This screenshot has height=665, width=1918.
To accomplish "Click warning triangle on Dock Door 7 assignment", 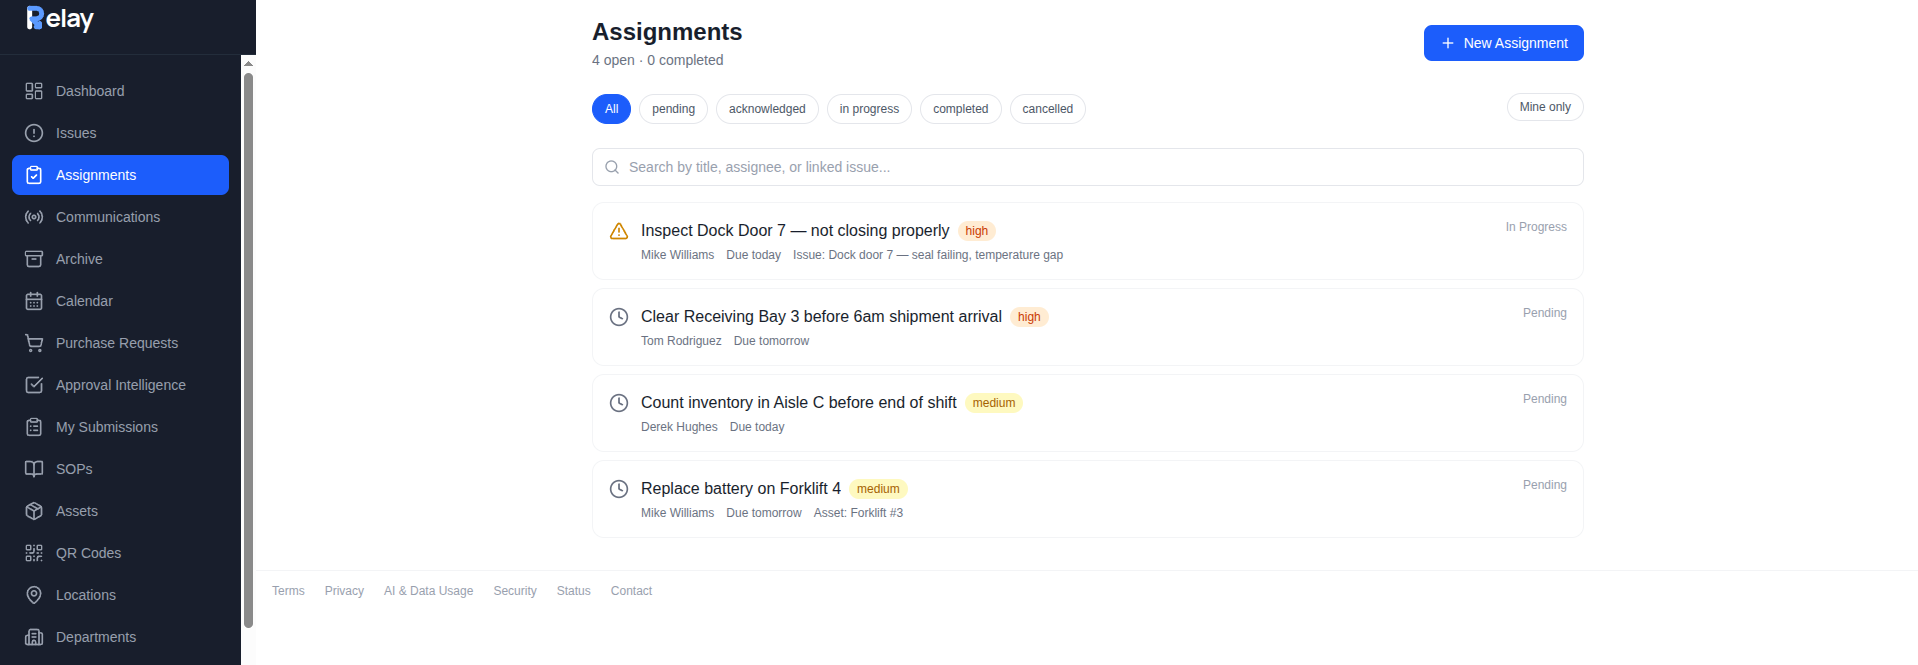I will coord(619,231).
